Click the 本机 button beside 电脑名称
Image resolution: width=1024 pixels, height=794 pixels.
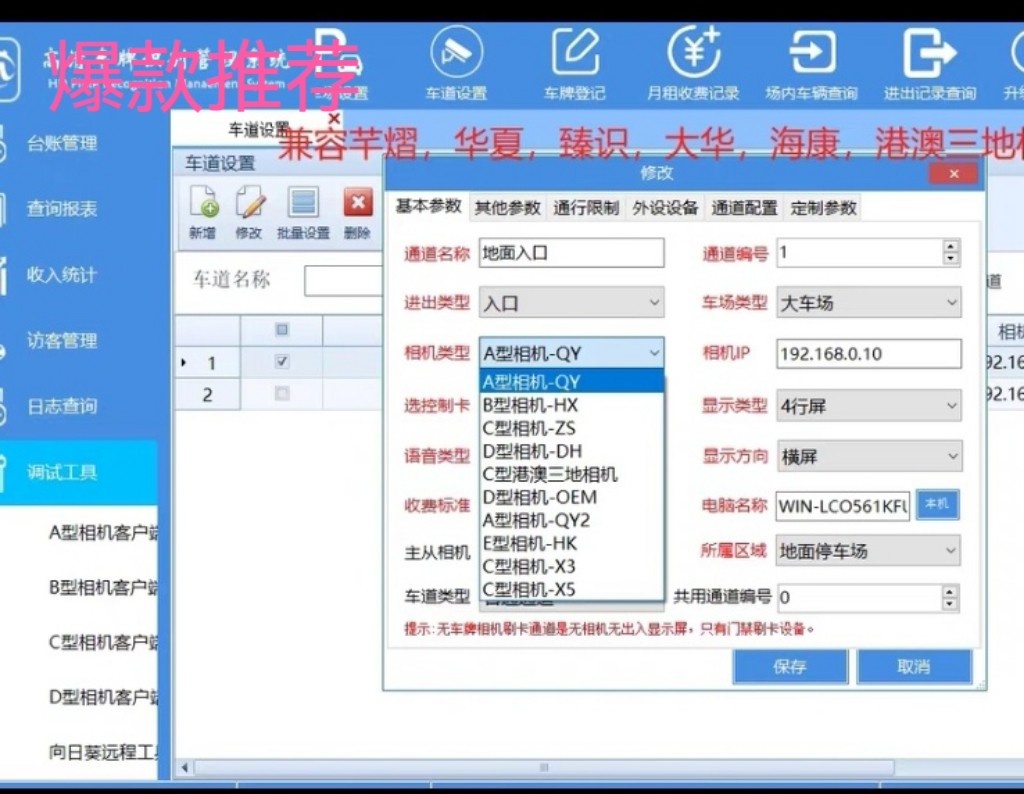coord(936,506)
